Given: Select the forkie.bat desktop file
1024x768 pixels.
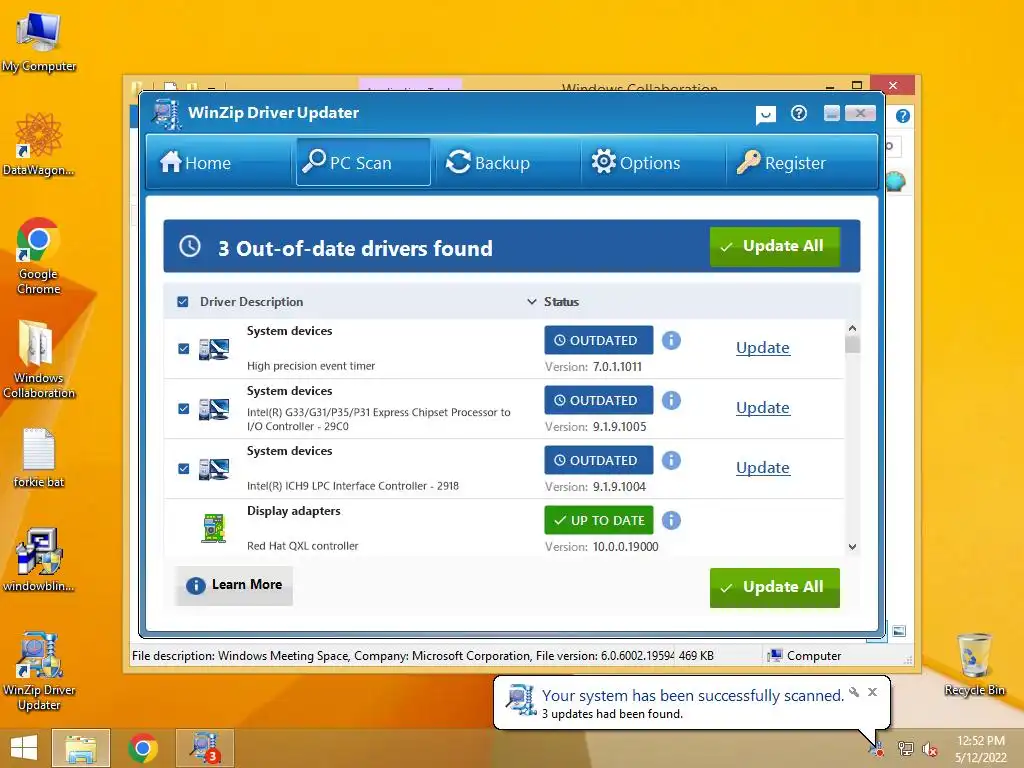Looking at the screenshot, I should [x=39, y=457].
